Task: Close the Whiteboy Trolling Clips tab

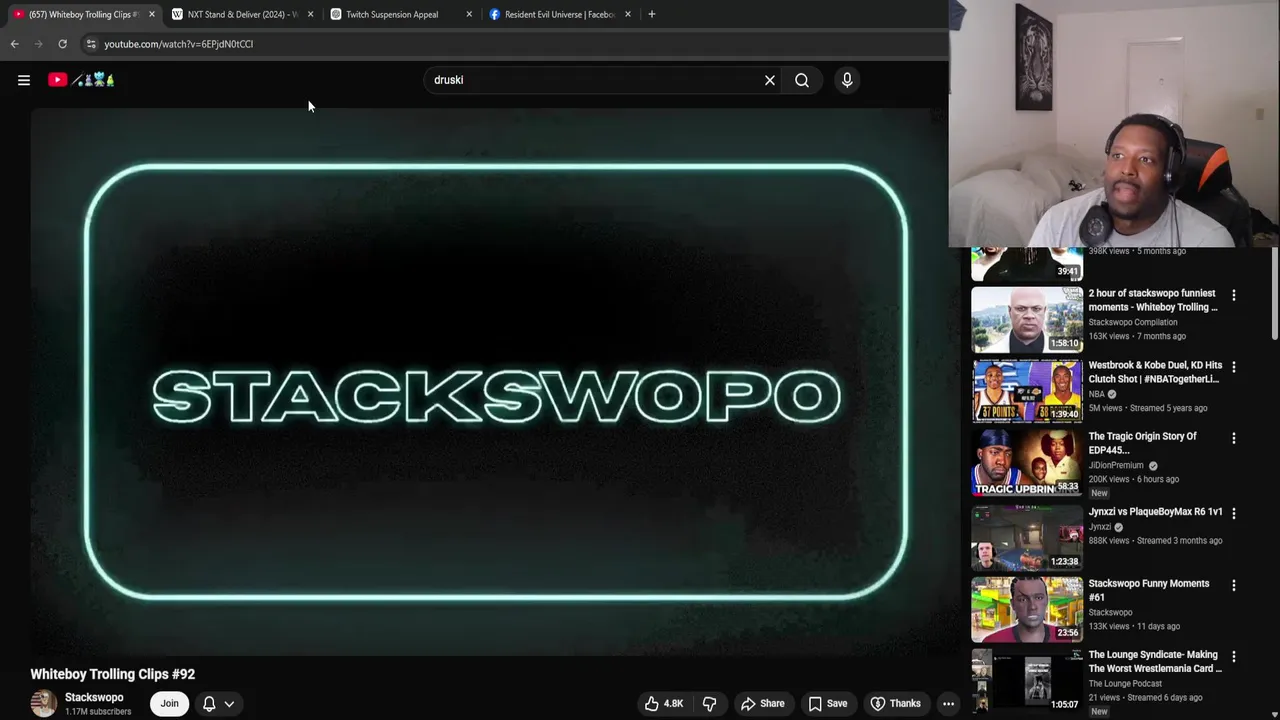Action: 152,14
